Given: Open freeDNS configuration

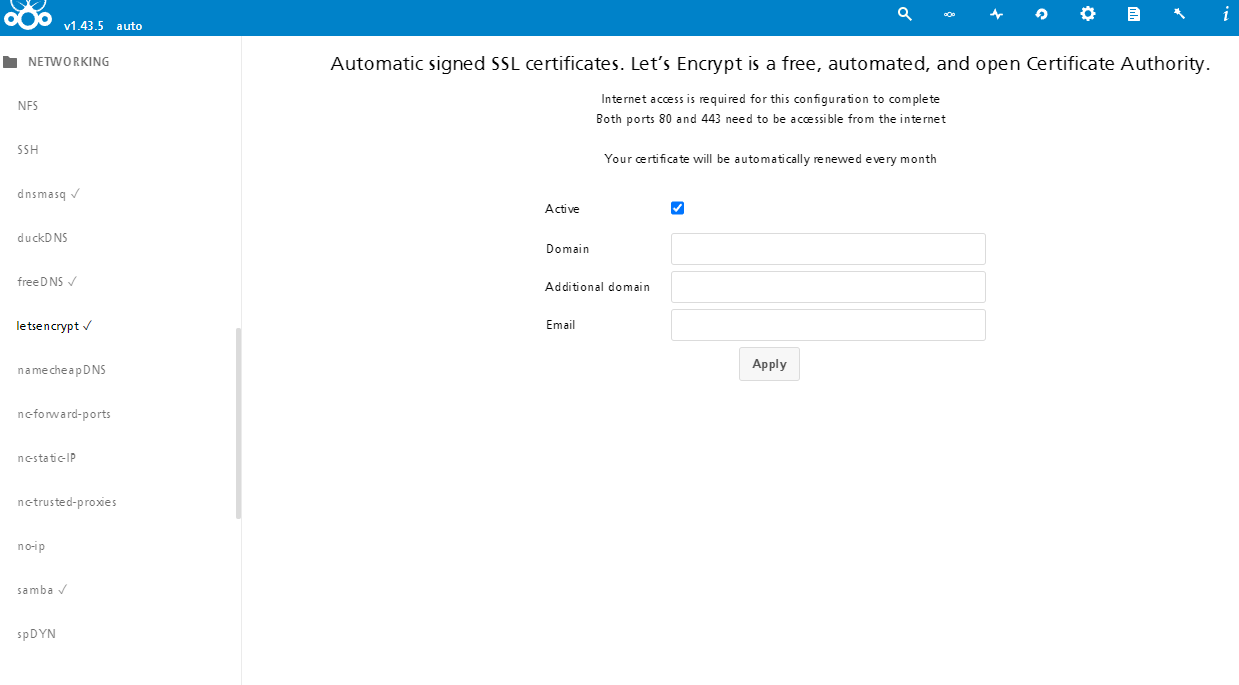Looking at the screenshot, I should (x=47, y=282).
